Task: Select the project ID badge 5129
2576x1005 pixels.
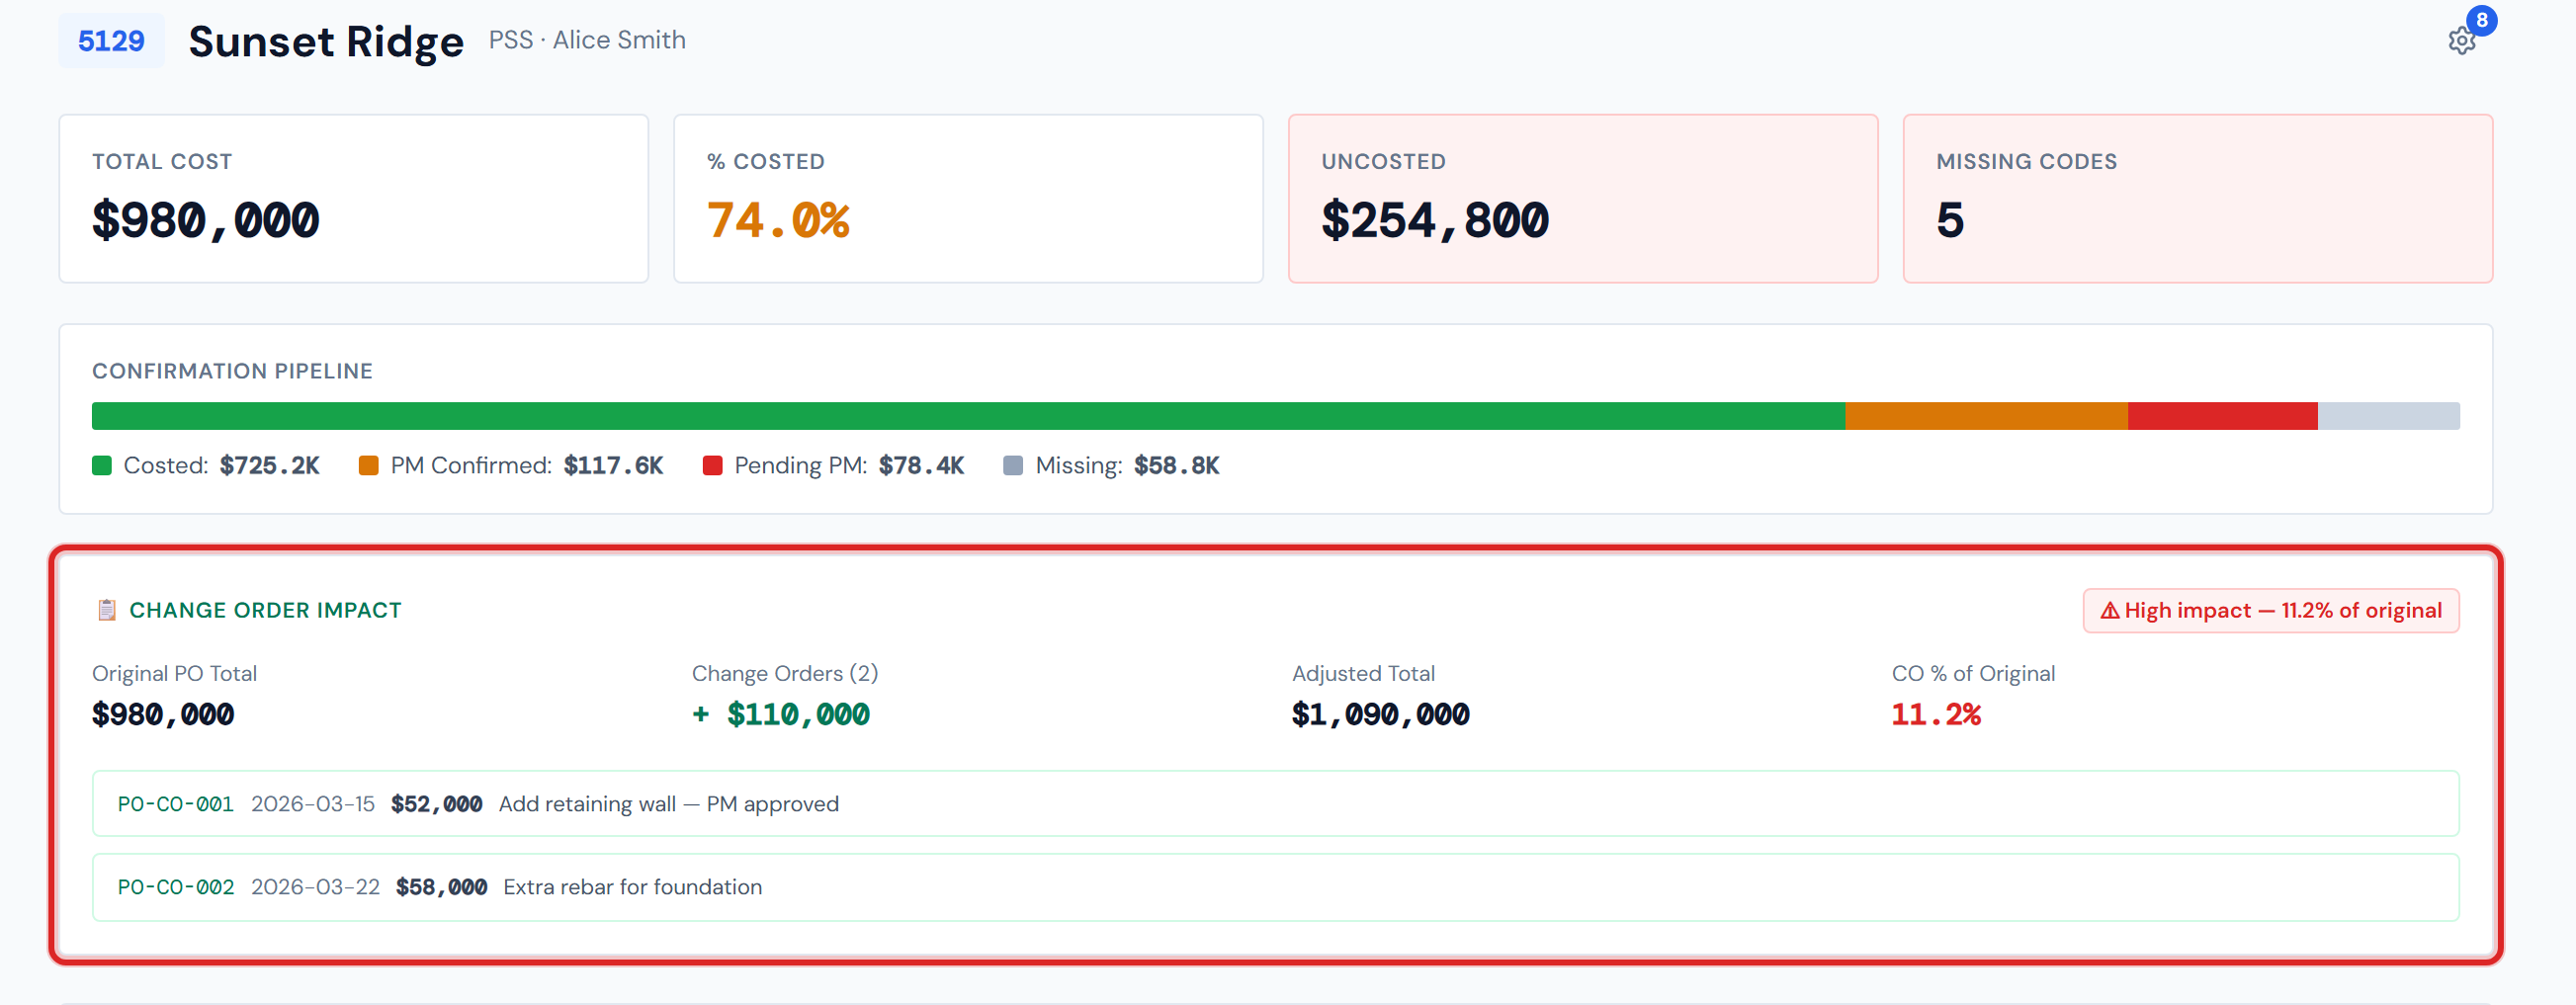Action: [111, 40]
